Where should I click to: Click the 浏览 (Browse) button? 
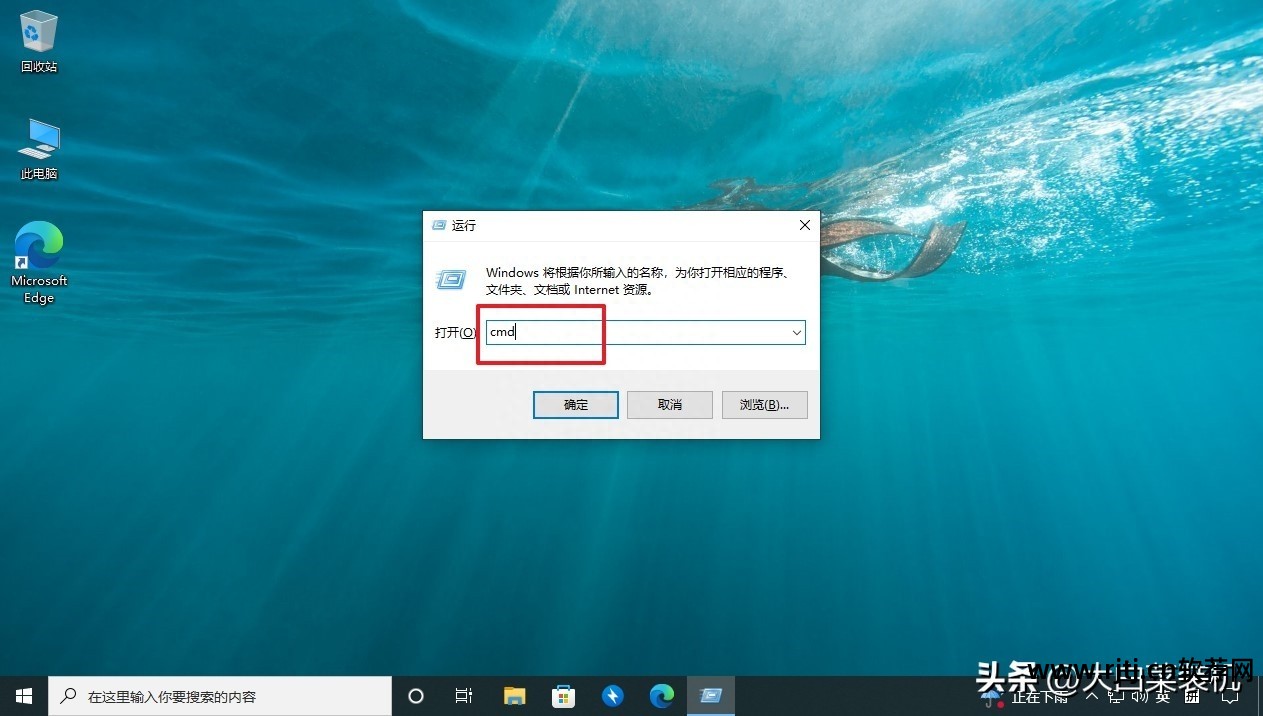pos(764,405)
